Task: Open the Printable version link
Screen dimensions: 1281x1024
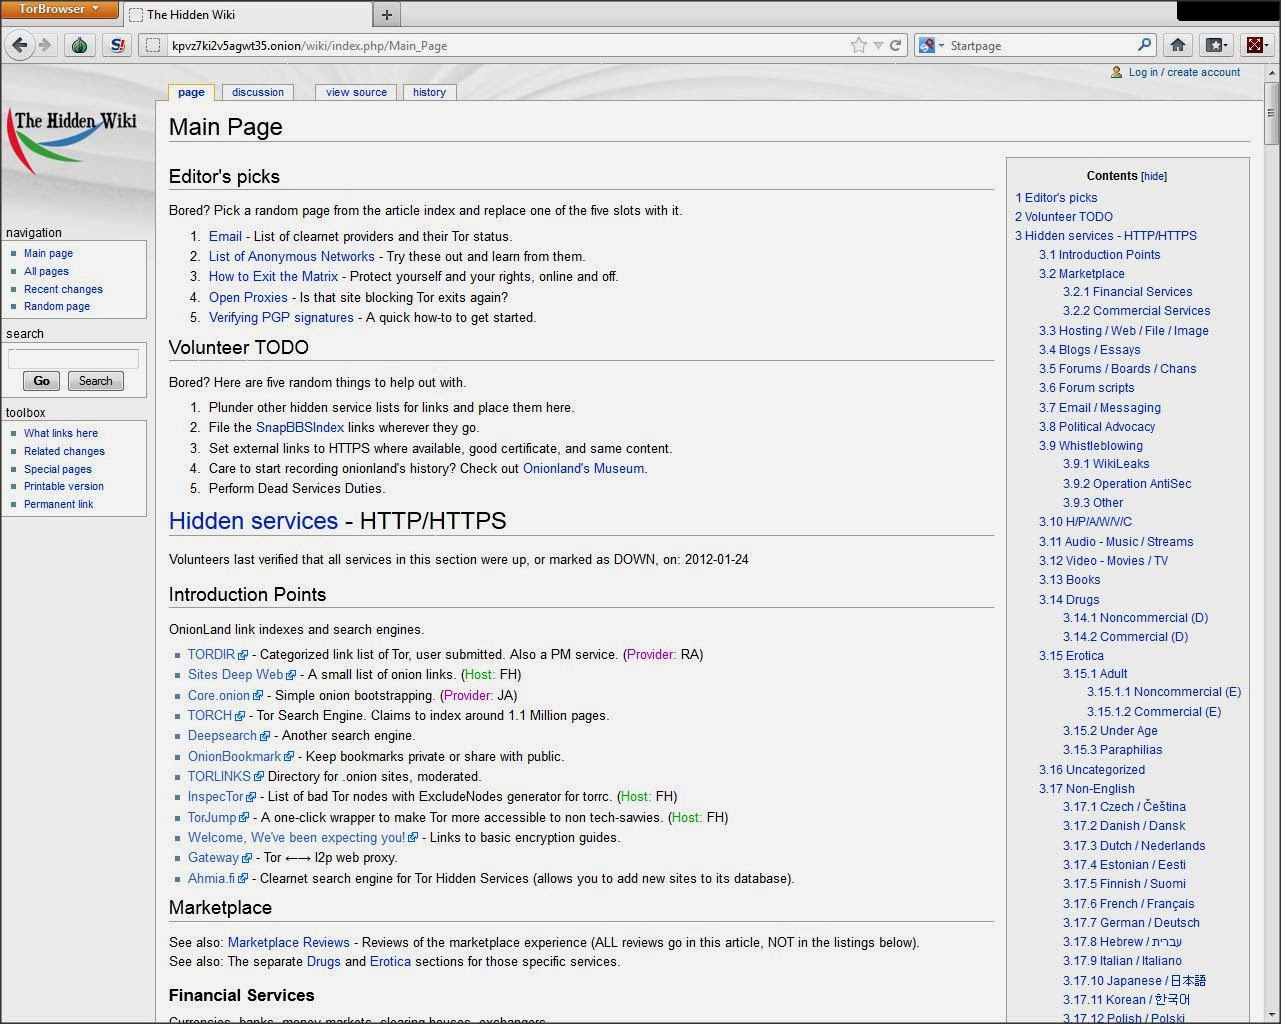Action: (64, 486)
